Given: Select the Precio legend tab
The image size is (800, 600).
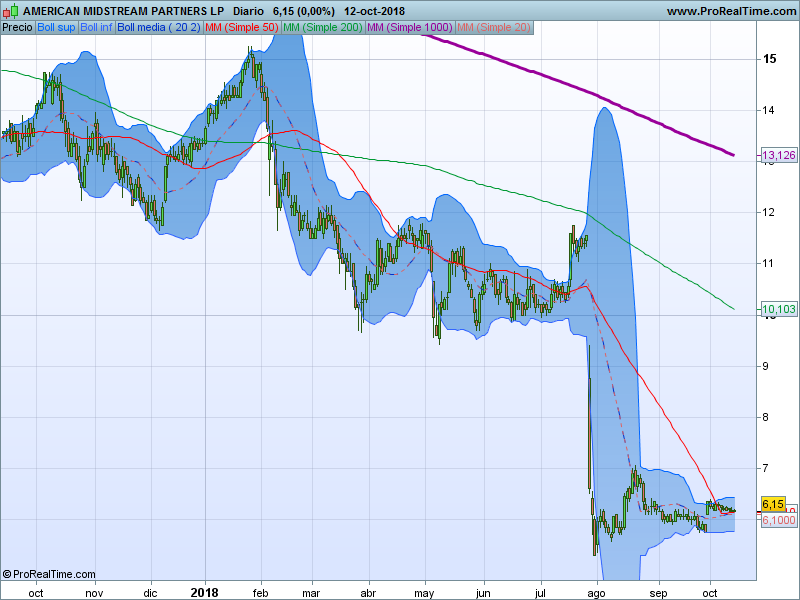Looking at the screenshot, I should [x=17, y=28].
